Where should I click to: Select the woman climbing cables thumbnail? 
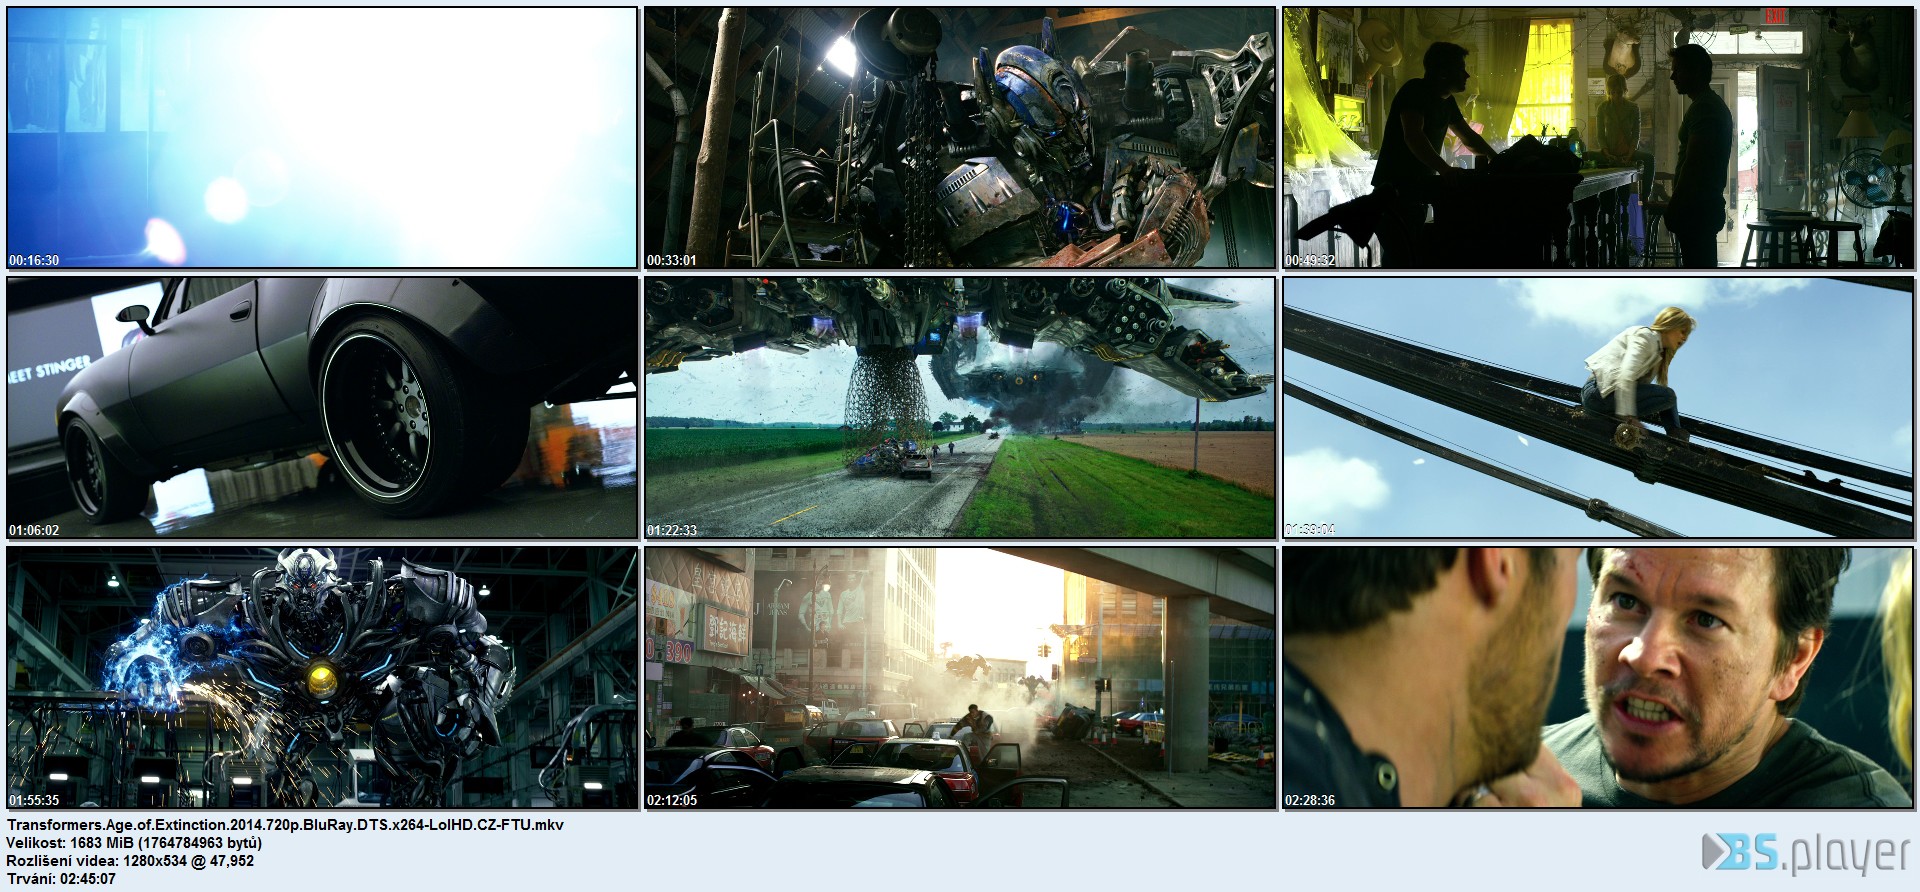1597,407
